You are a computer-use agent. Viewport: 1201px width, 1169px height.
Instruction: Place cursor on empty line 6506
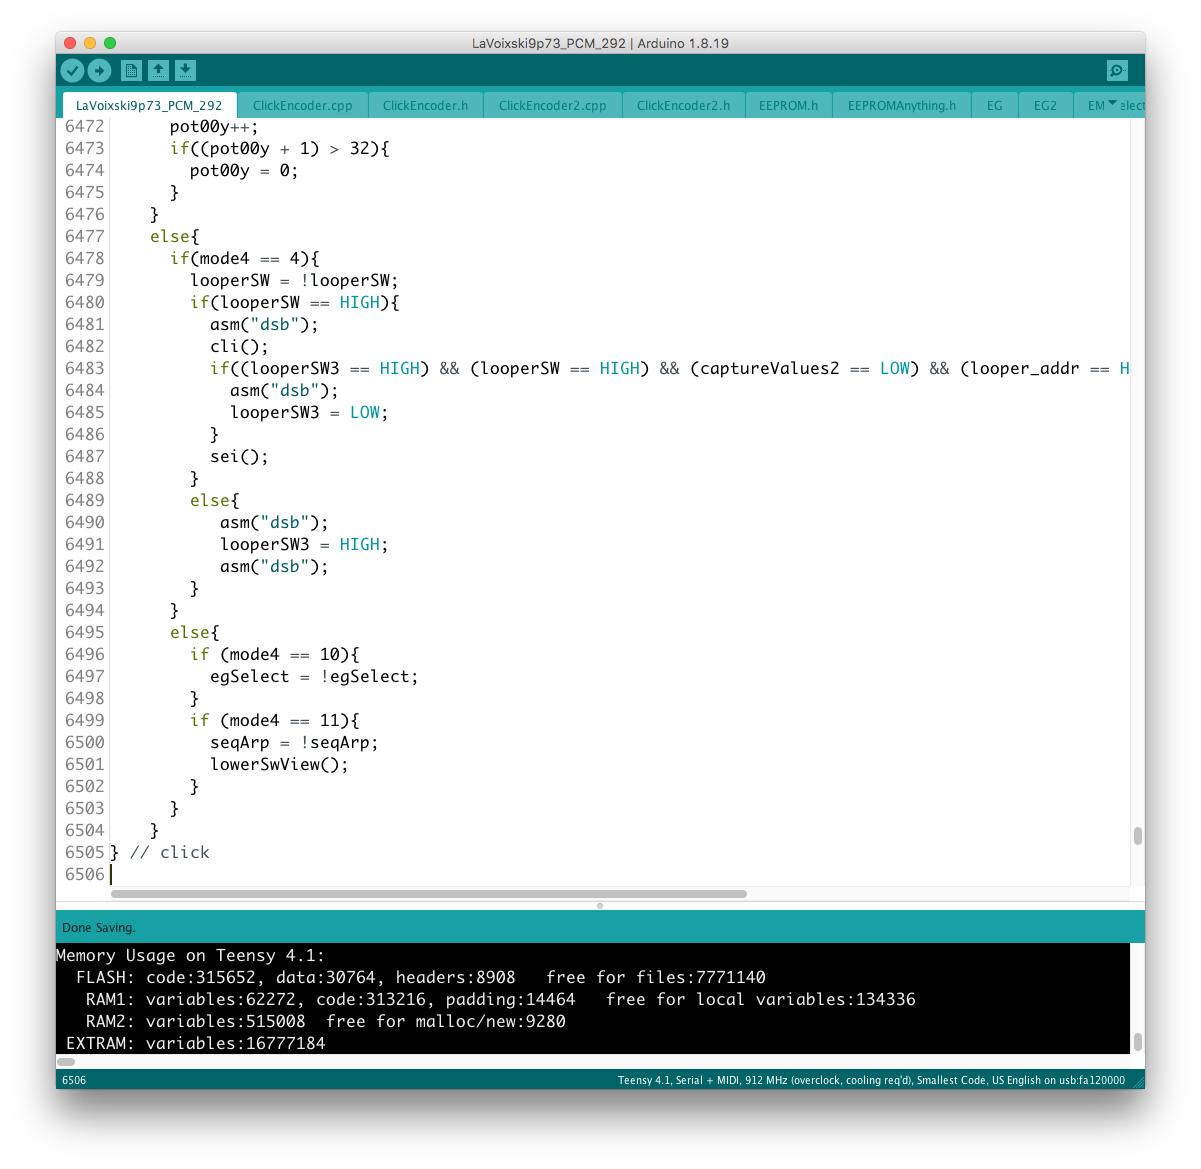[400, 874]
